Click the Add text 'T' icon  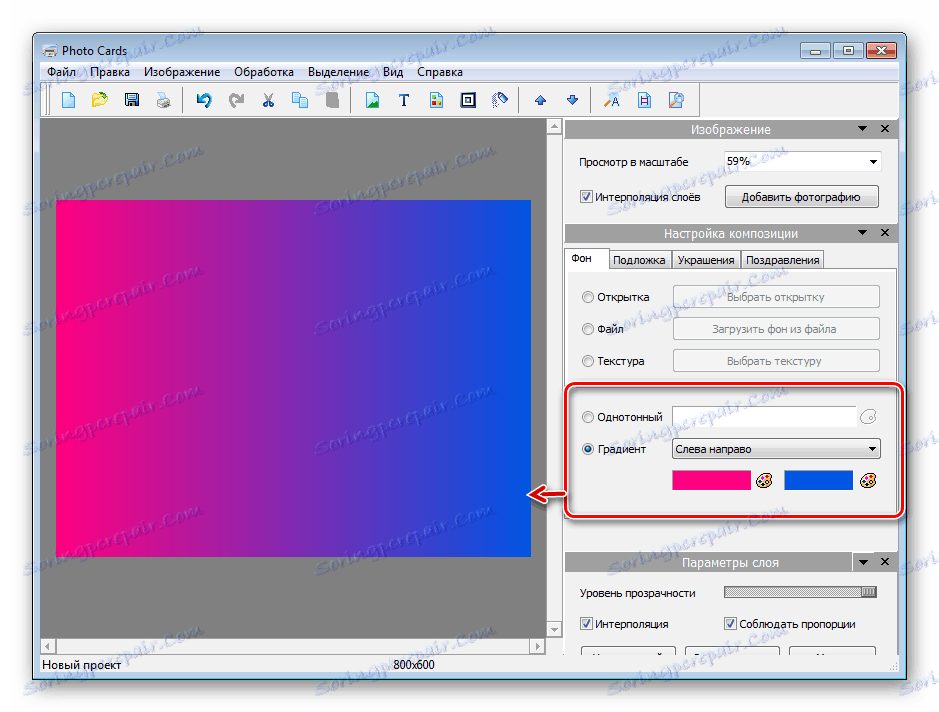pyautogui.click(x=404, y=100)
